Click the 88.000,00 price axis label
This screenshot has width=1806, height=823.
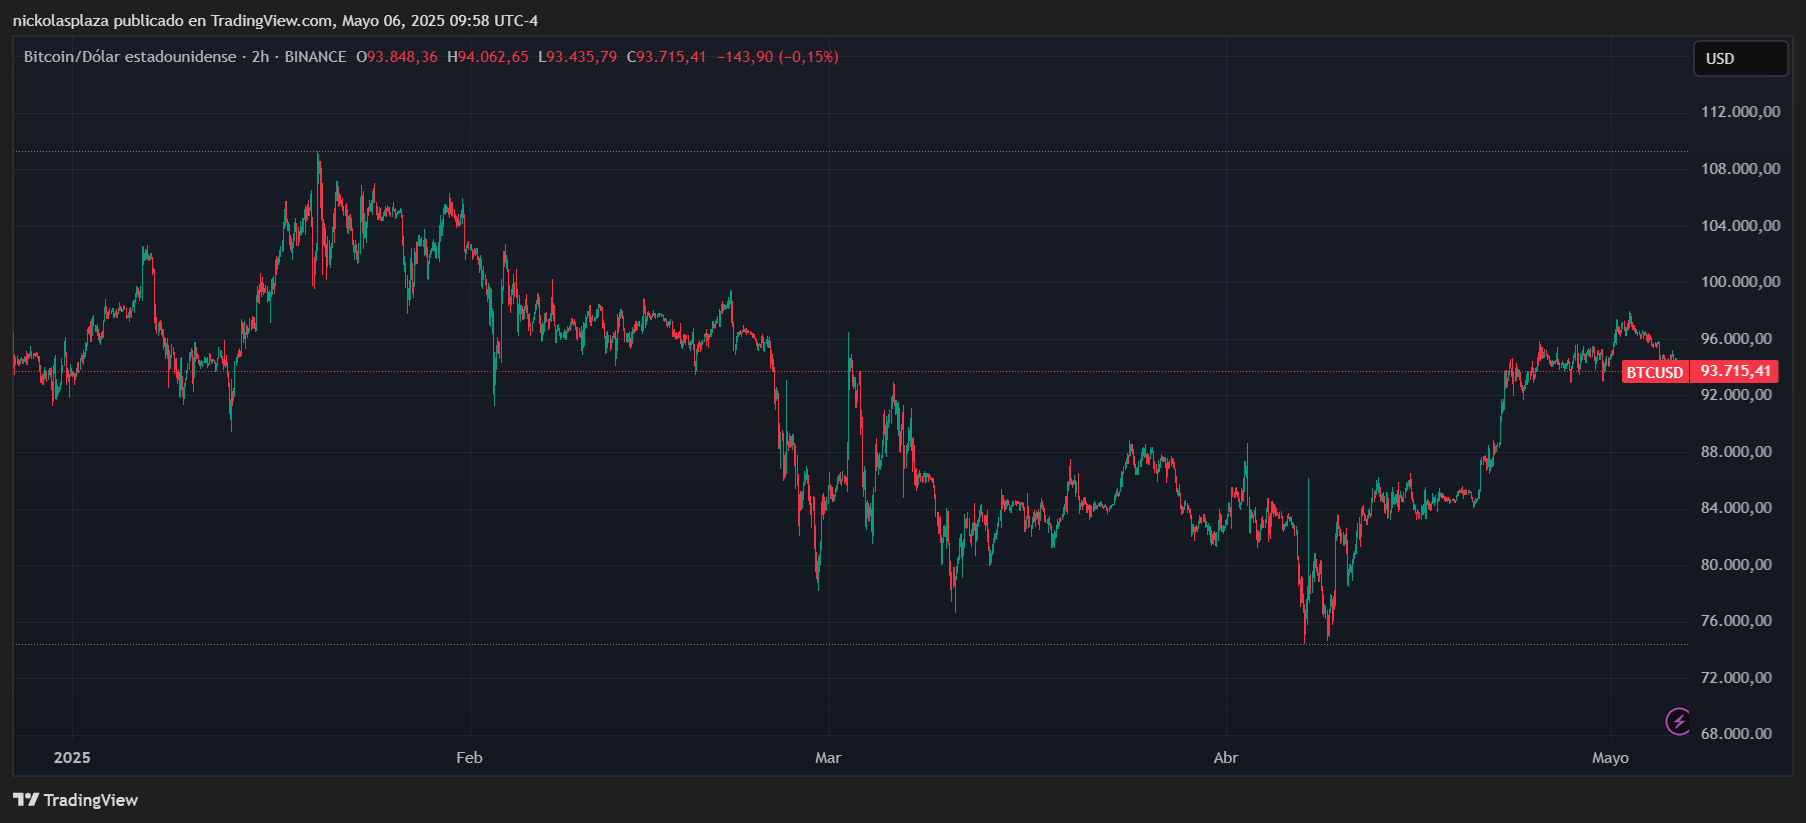pyautogui.click(x=1736, y=452)
